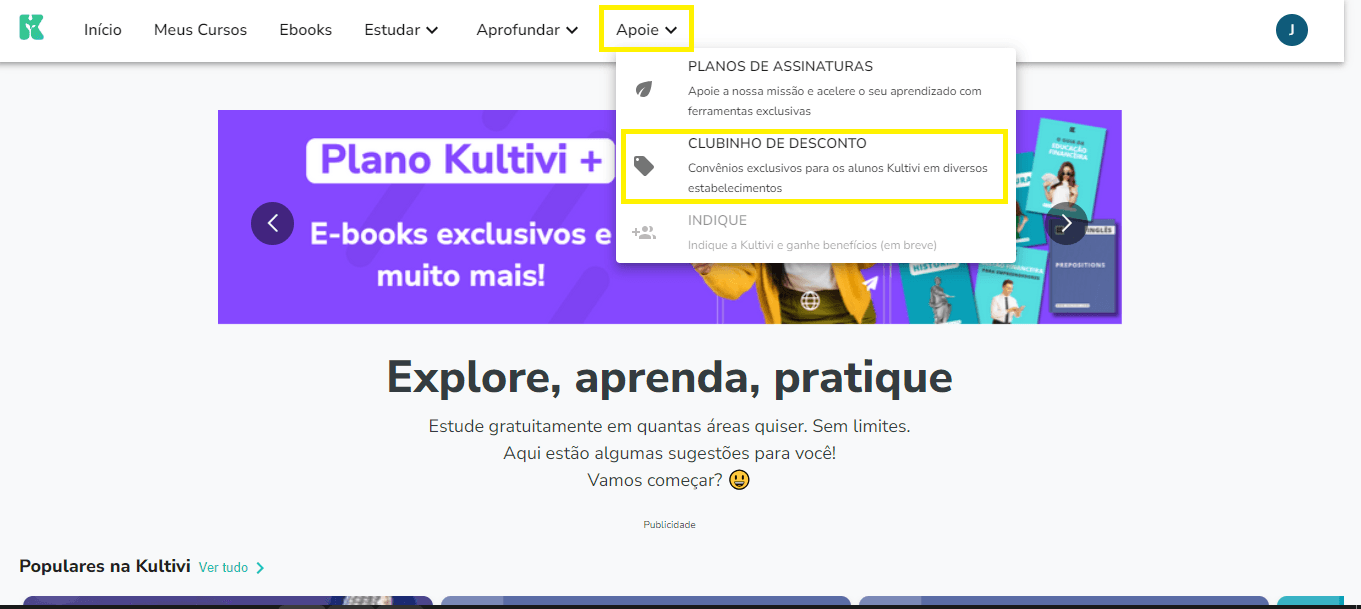The width and height of the screenshot is (1361, 609).
Task: Collapse the Apoie dropdown menu
Action: (x=646, y=29)
